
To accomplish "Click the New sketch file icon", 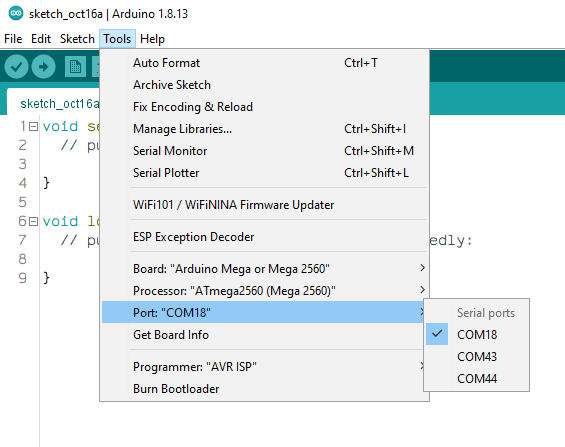I will (x=75, y=67).
